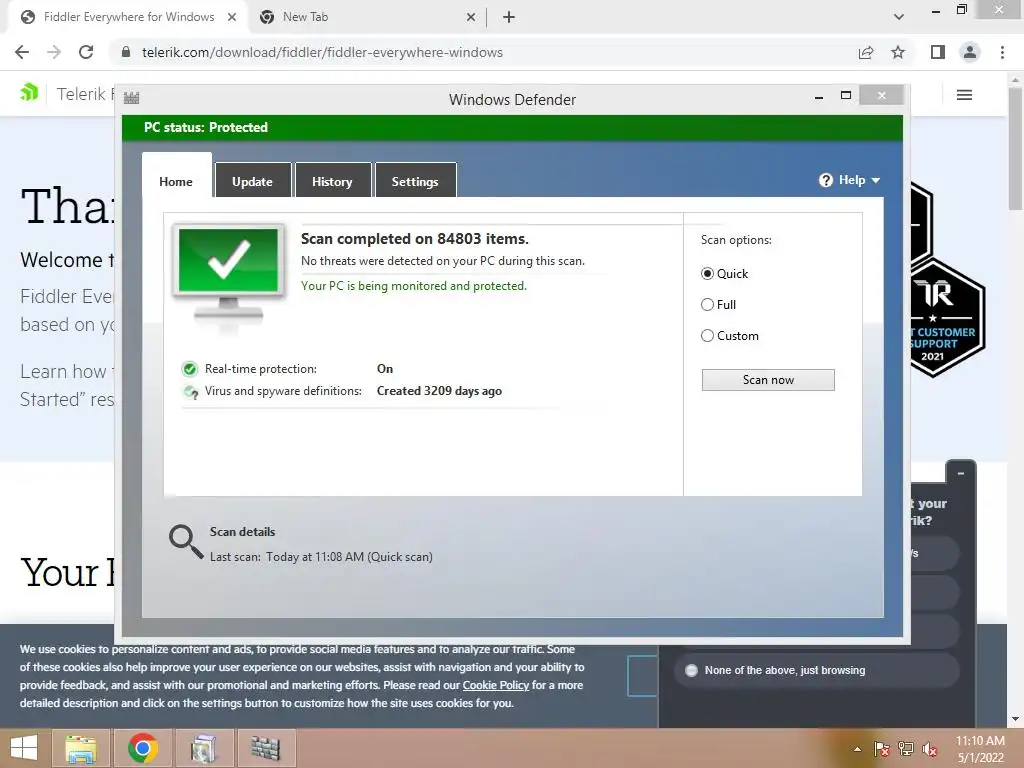Click the Windows Defender taskbar icon
Viewport: 1024px width, 768px height.
pyautogui.click(x=265, y=748)
